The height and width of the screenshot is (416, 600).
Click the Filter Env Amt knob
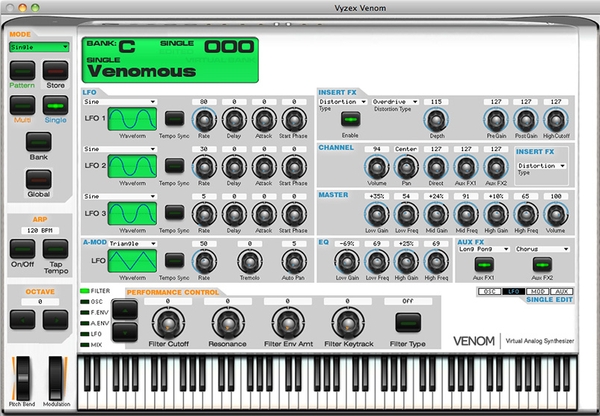pos(288,323)
